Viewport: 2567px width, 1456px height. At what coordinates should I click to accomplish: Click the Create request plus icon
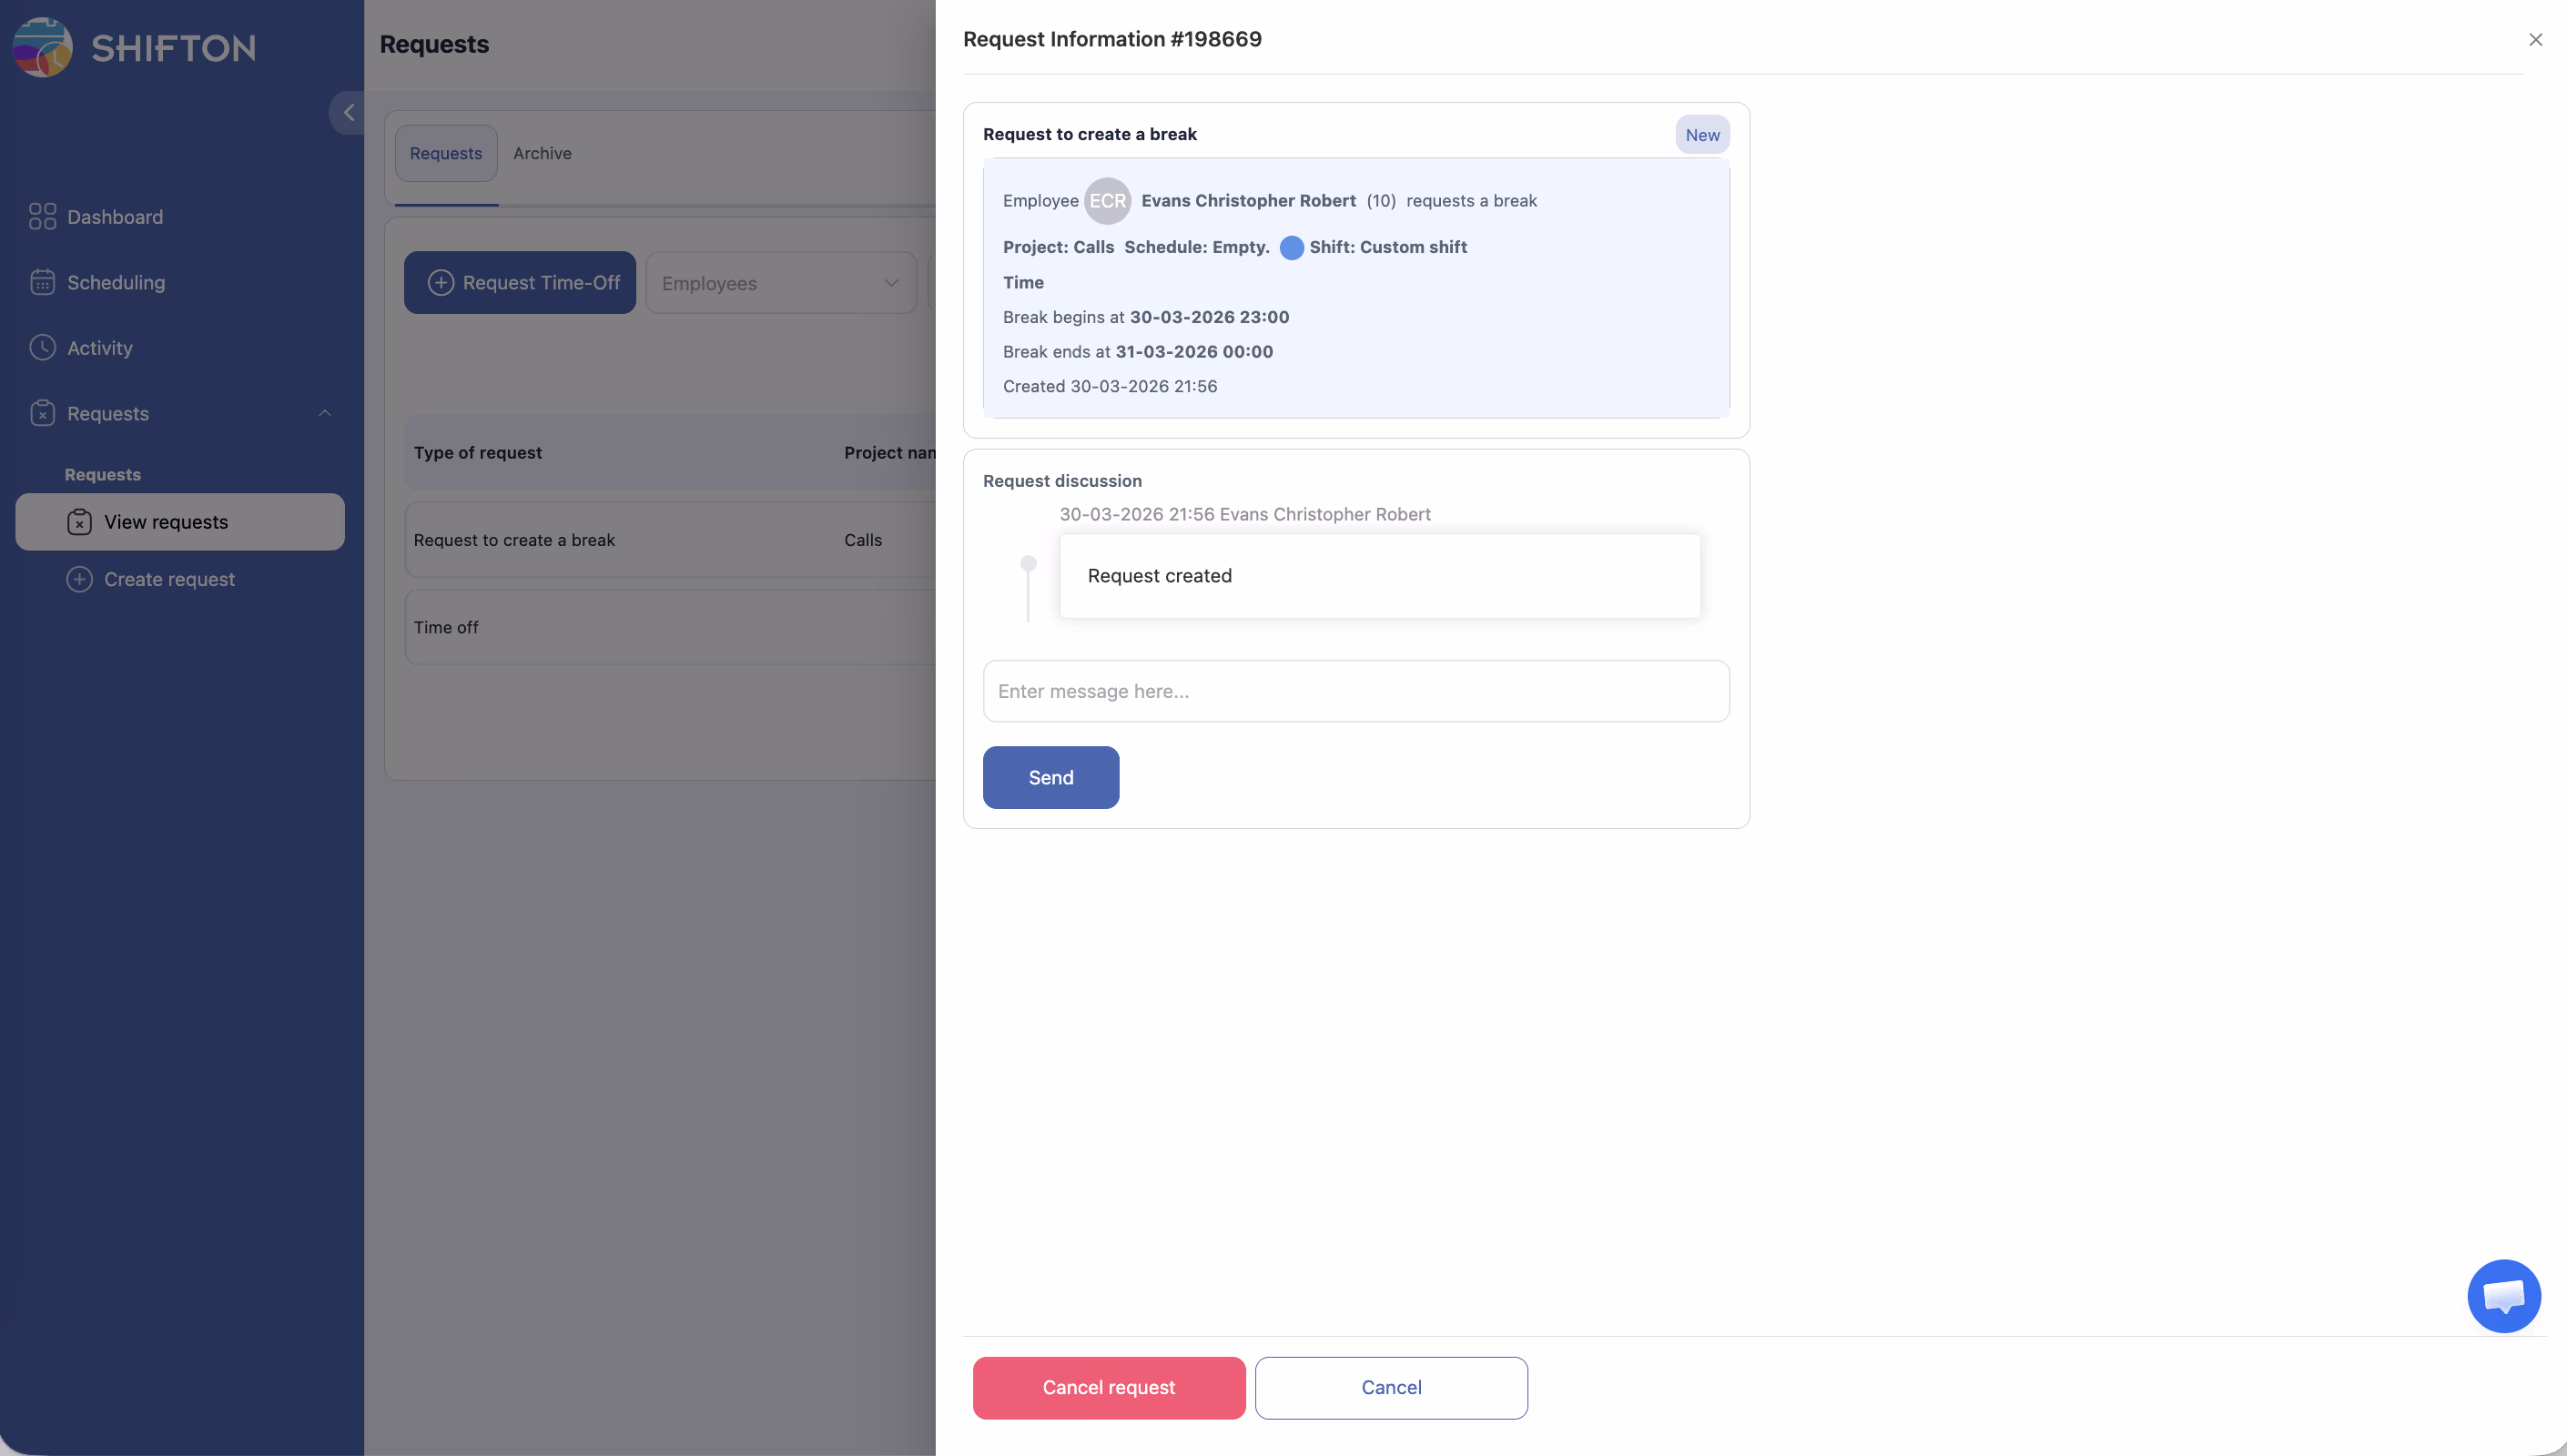(x=79, y=579)
